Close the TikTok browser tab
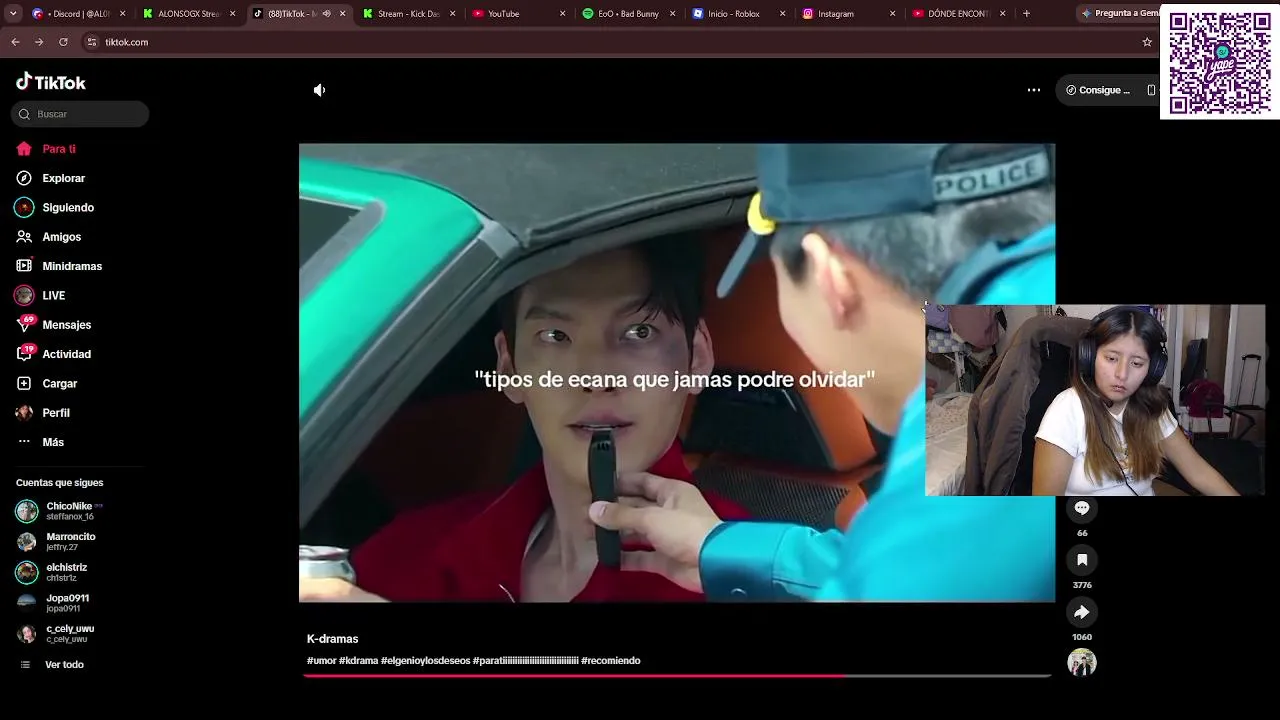Screen dimensions: 1280x720 pyautogui.click(x=342, y=14)
